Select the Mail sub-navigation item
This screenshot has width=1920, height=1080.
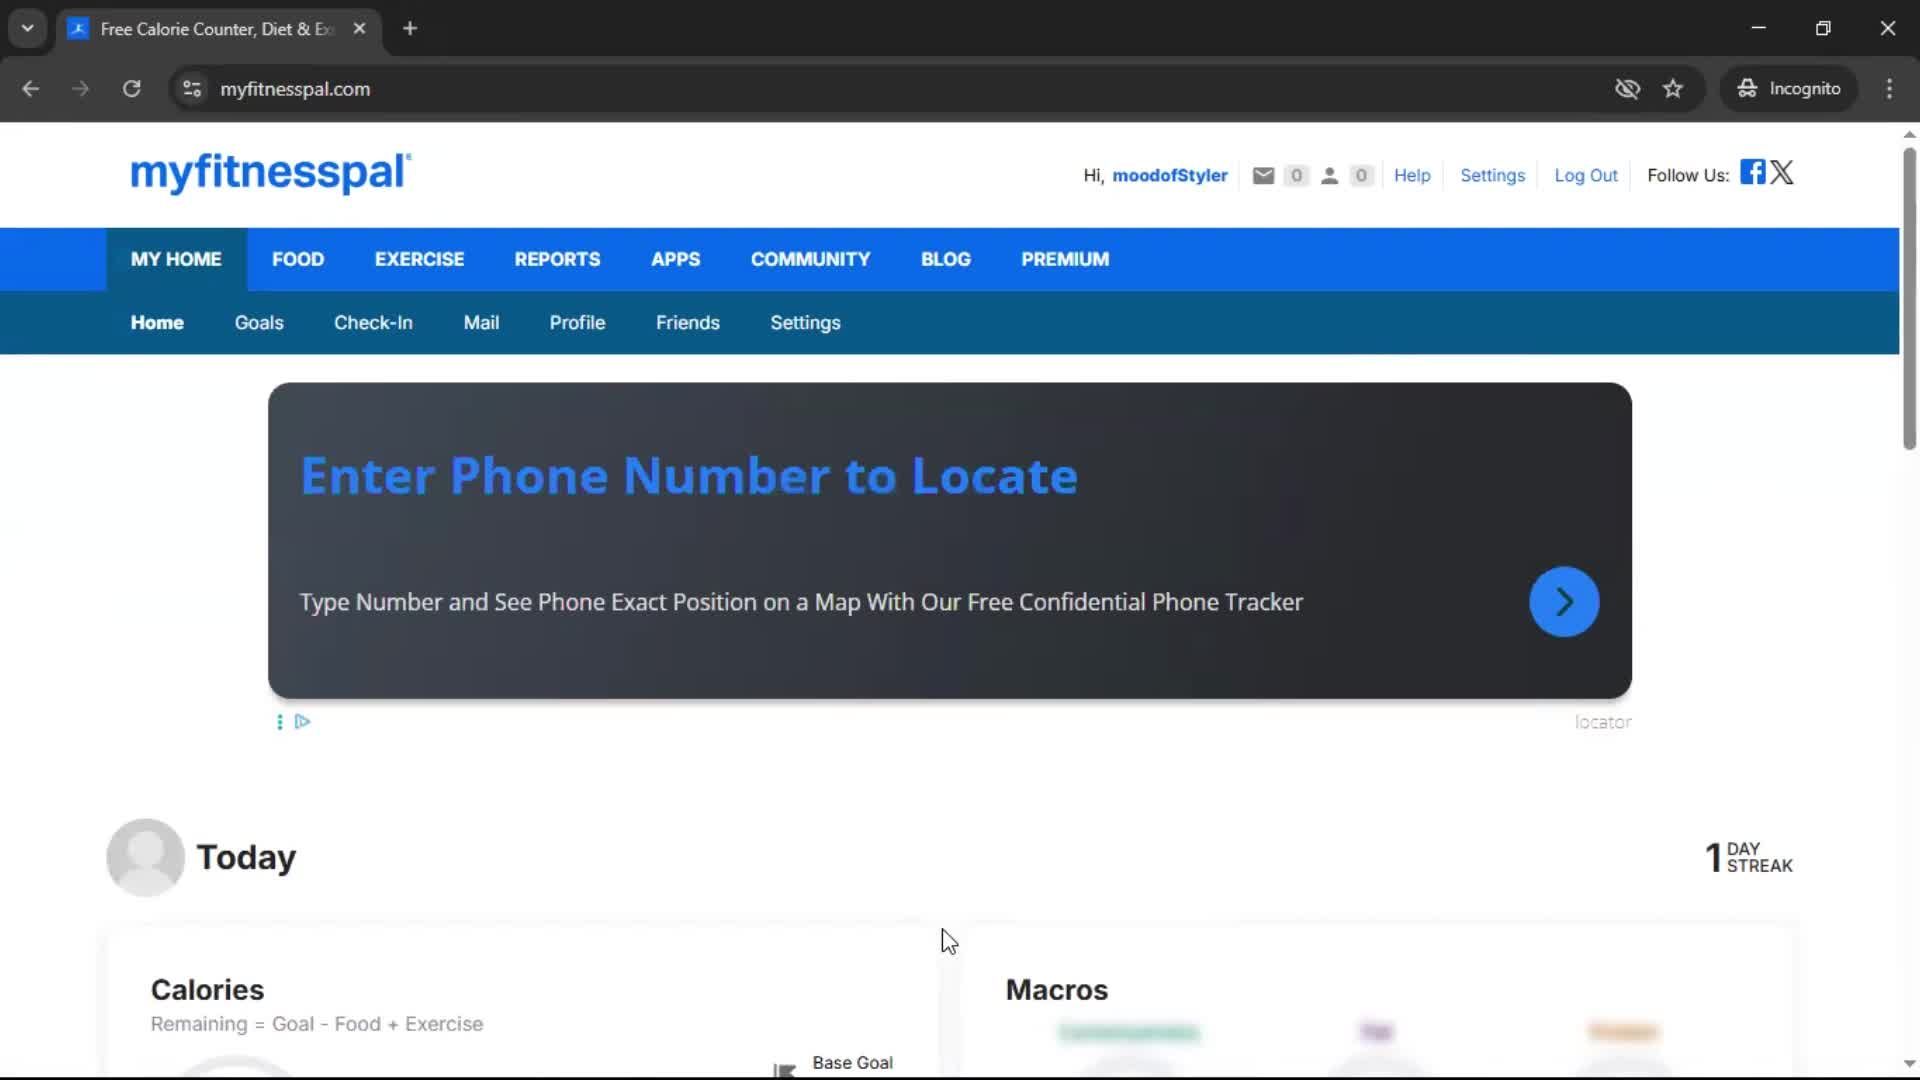[481, 323]
